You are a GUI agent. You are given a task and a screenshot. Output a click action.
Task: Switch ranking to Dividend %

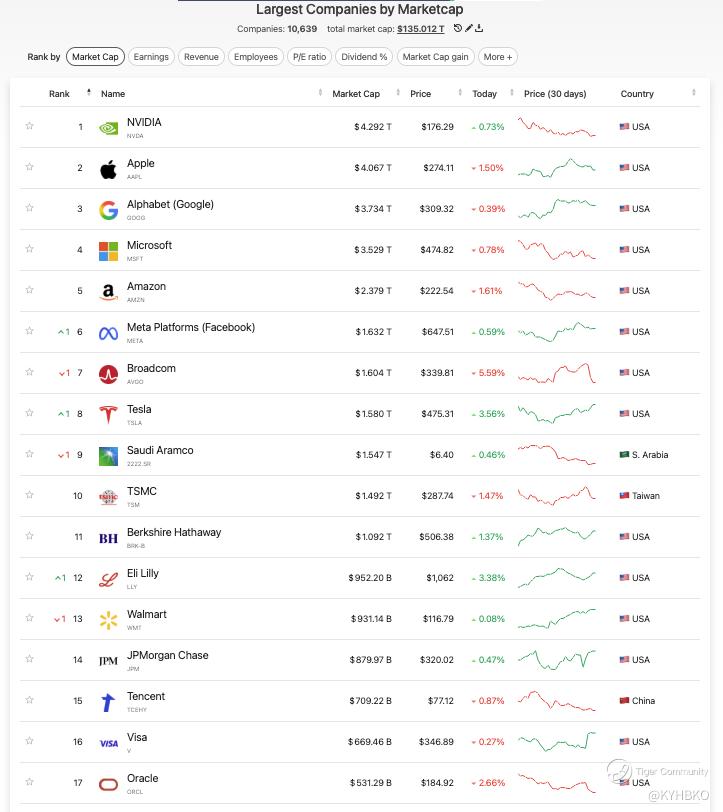click(364, 57)
